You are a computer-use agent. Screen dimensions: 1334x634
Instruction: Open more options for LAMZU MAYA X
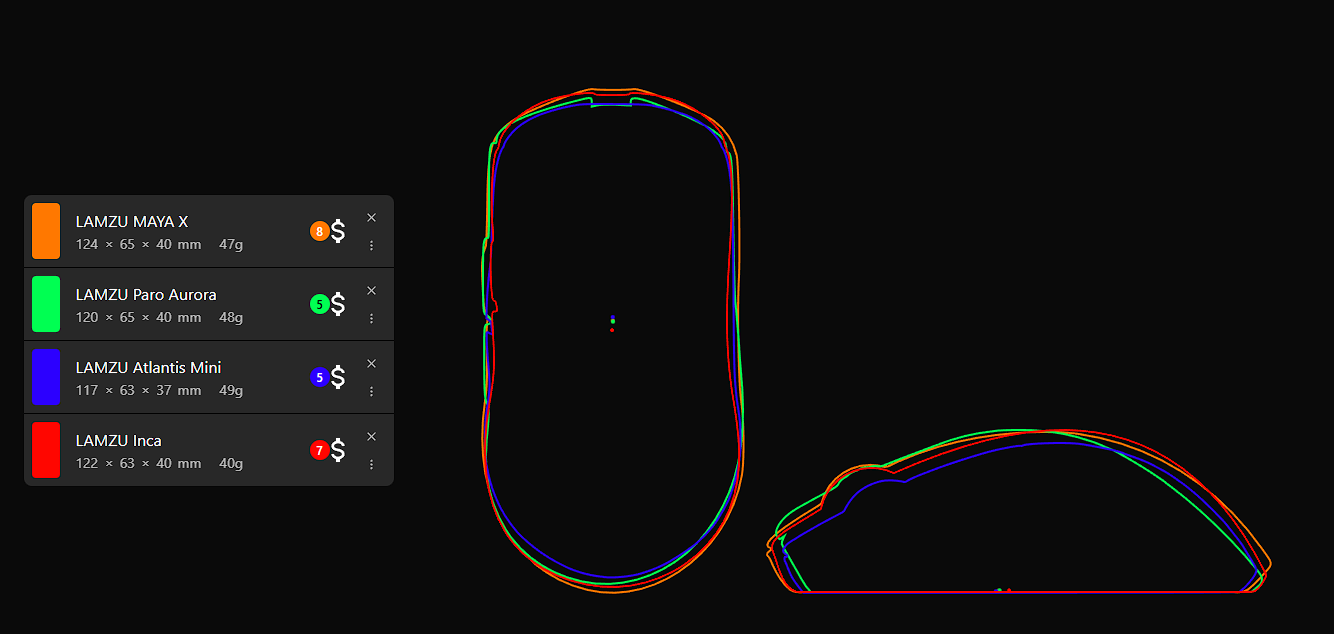pos(371,245)
